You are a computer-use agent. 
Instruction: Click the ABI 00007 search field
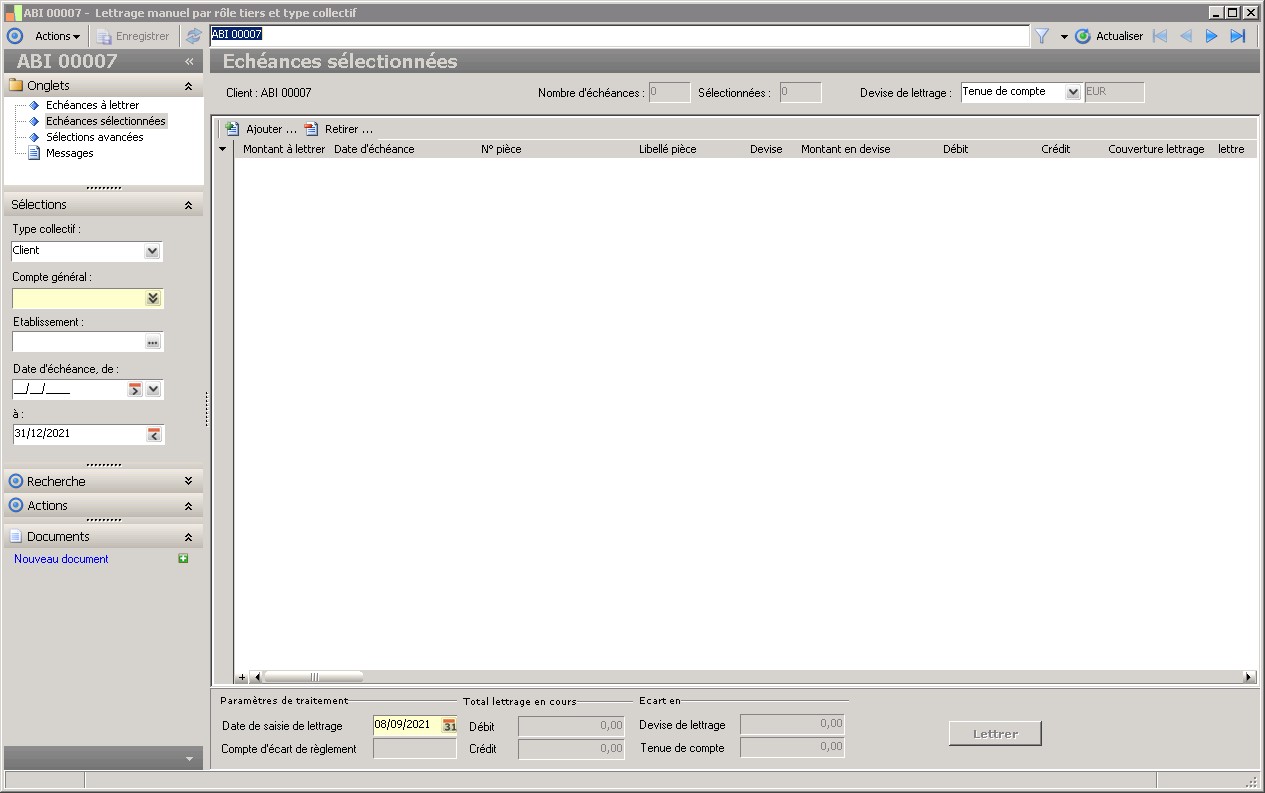(619, 35)
